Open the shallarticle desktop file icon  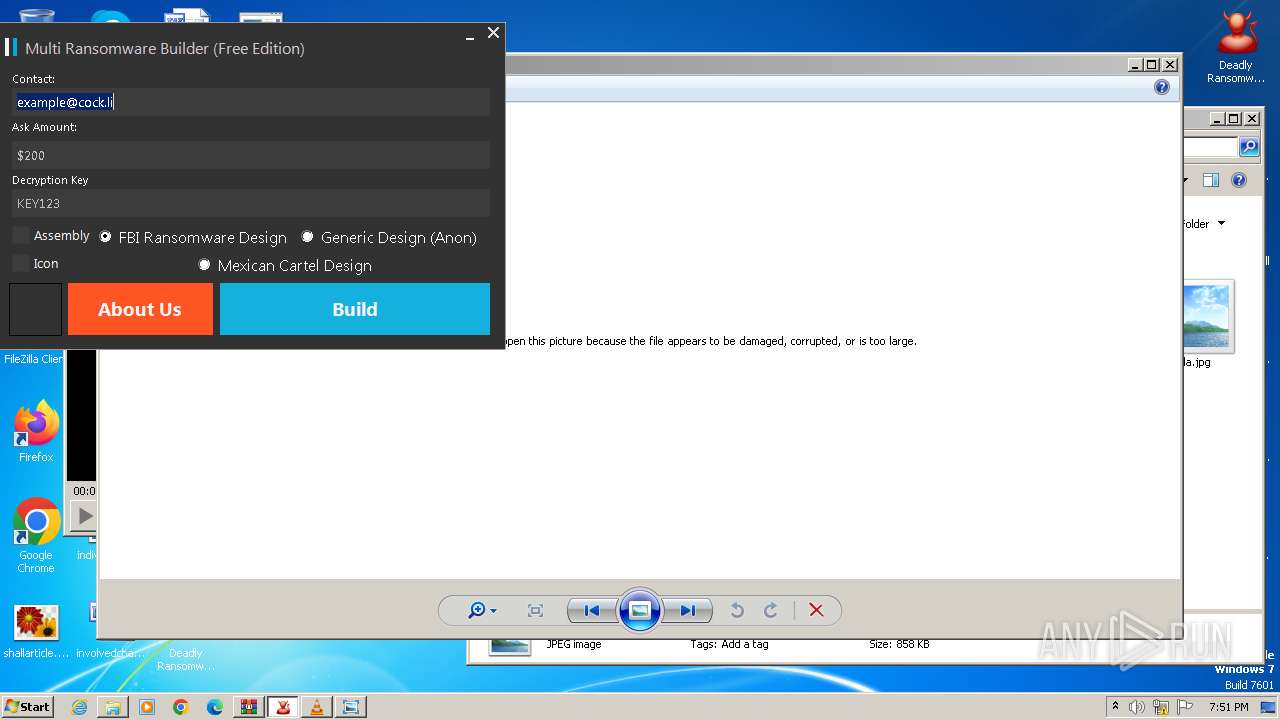(x=36, y=632)
